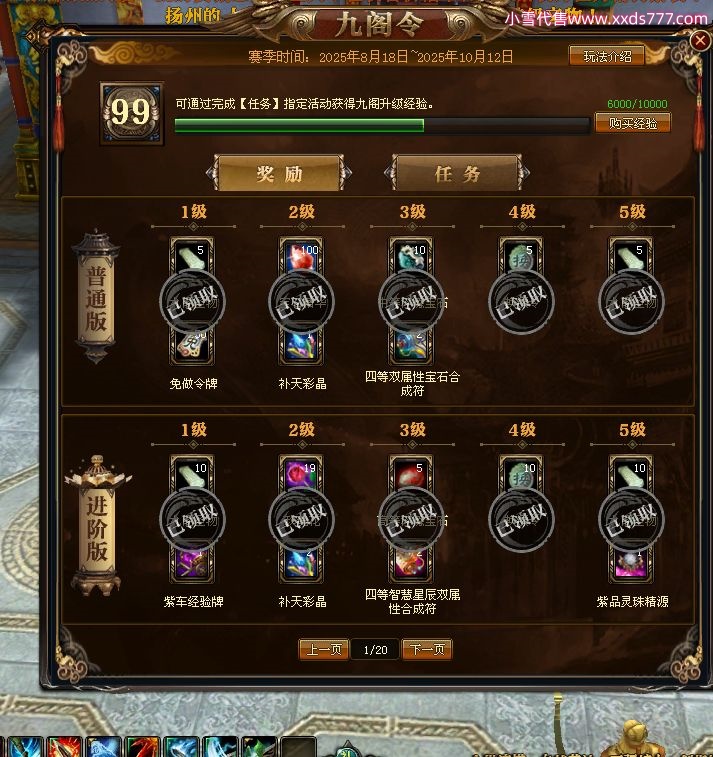Select the 补天彩晶 icon in 普通版 row
This screenshot has width=713, height=757.
pyautogui.click(x=302, y=346)
